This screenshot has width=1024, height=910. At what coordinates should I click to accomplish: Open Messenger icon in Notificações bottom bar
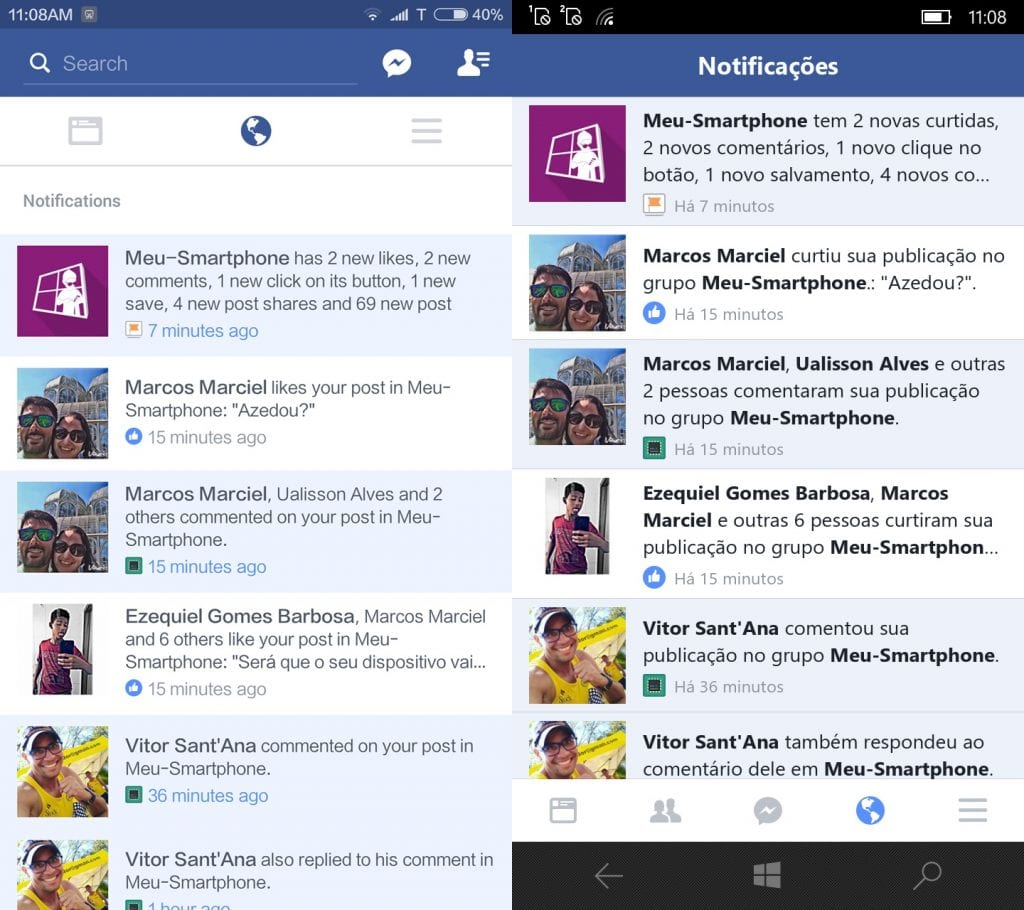[768, 811]
